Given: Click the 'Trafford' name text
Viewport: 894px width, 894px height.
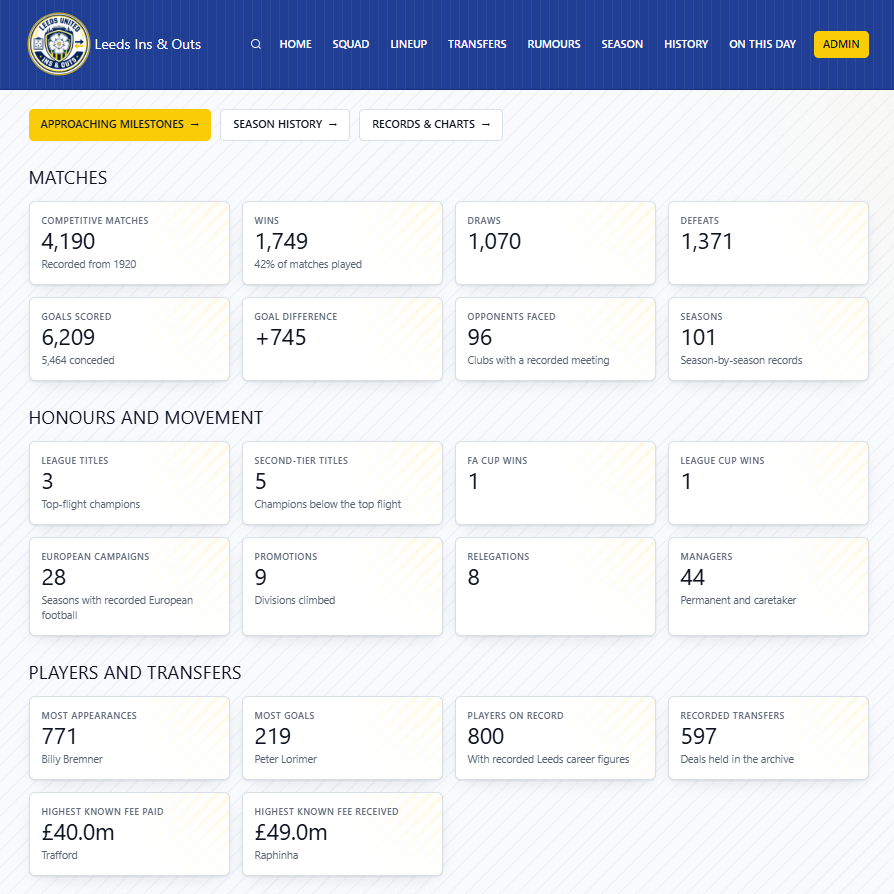Looking at the screenshot, I should coord(59,855).
